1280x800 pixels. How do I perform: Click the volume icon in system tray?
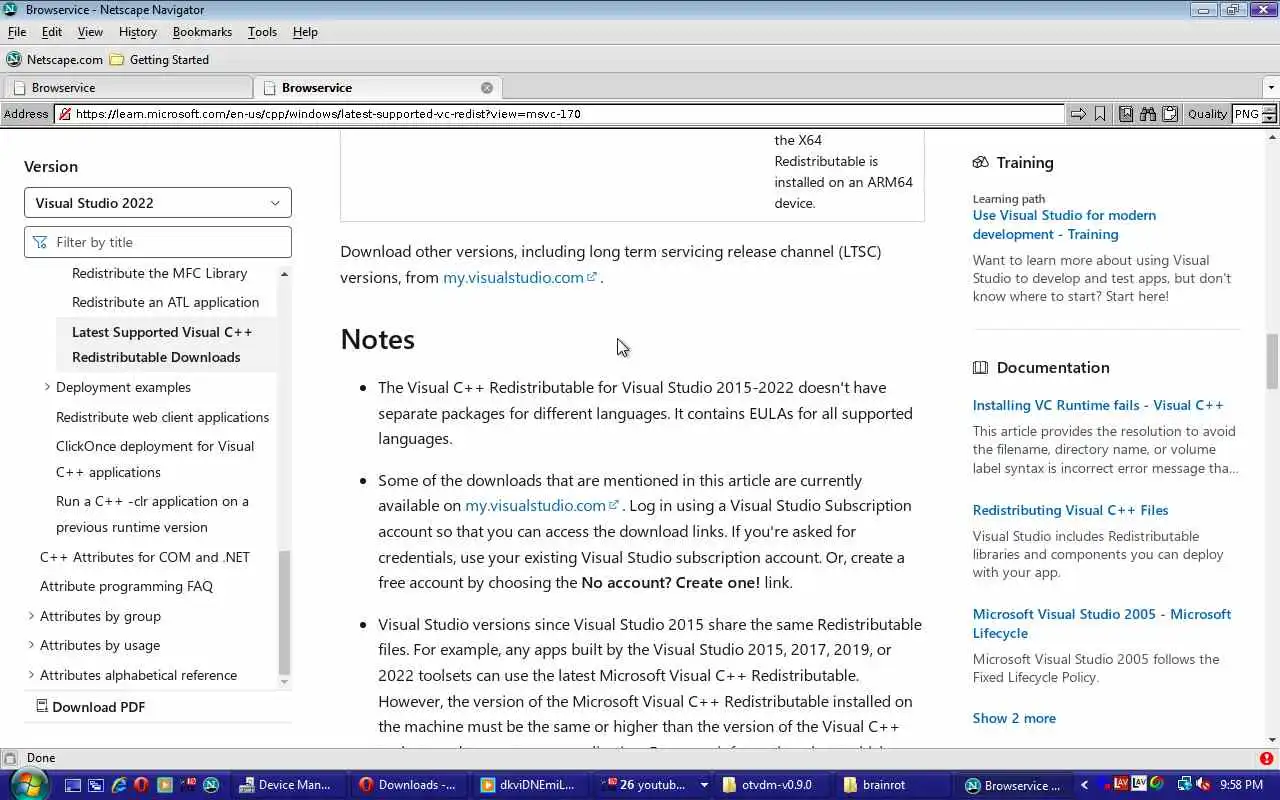(1204, 785)
